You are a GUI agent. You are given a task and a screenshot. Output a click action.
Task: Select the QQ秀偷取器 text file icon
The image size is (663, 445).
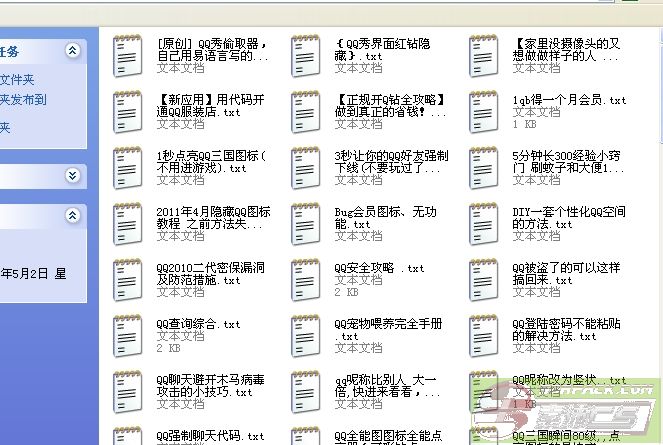[x=128, y=54]
